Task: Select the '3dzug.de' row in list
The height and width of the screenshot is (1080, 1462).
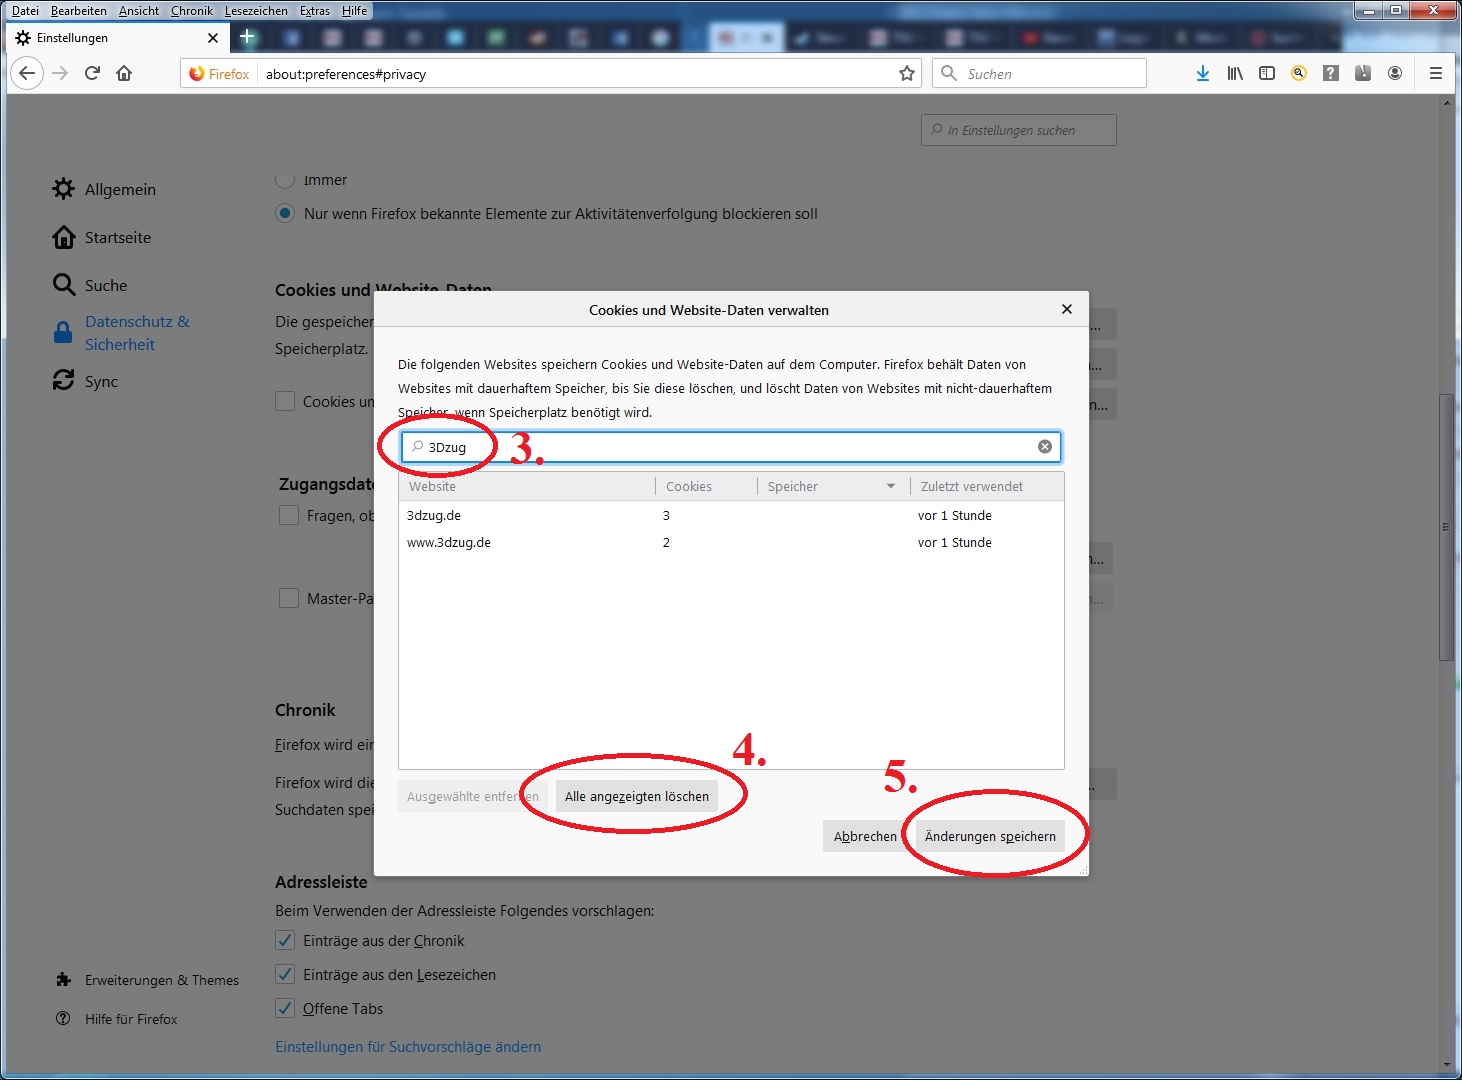Action: pos(731,515)
